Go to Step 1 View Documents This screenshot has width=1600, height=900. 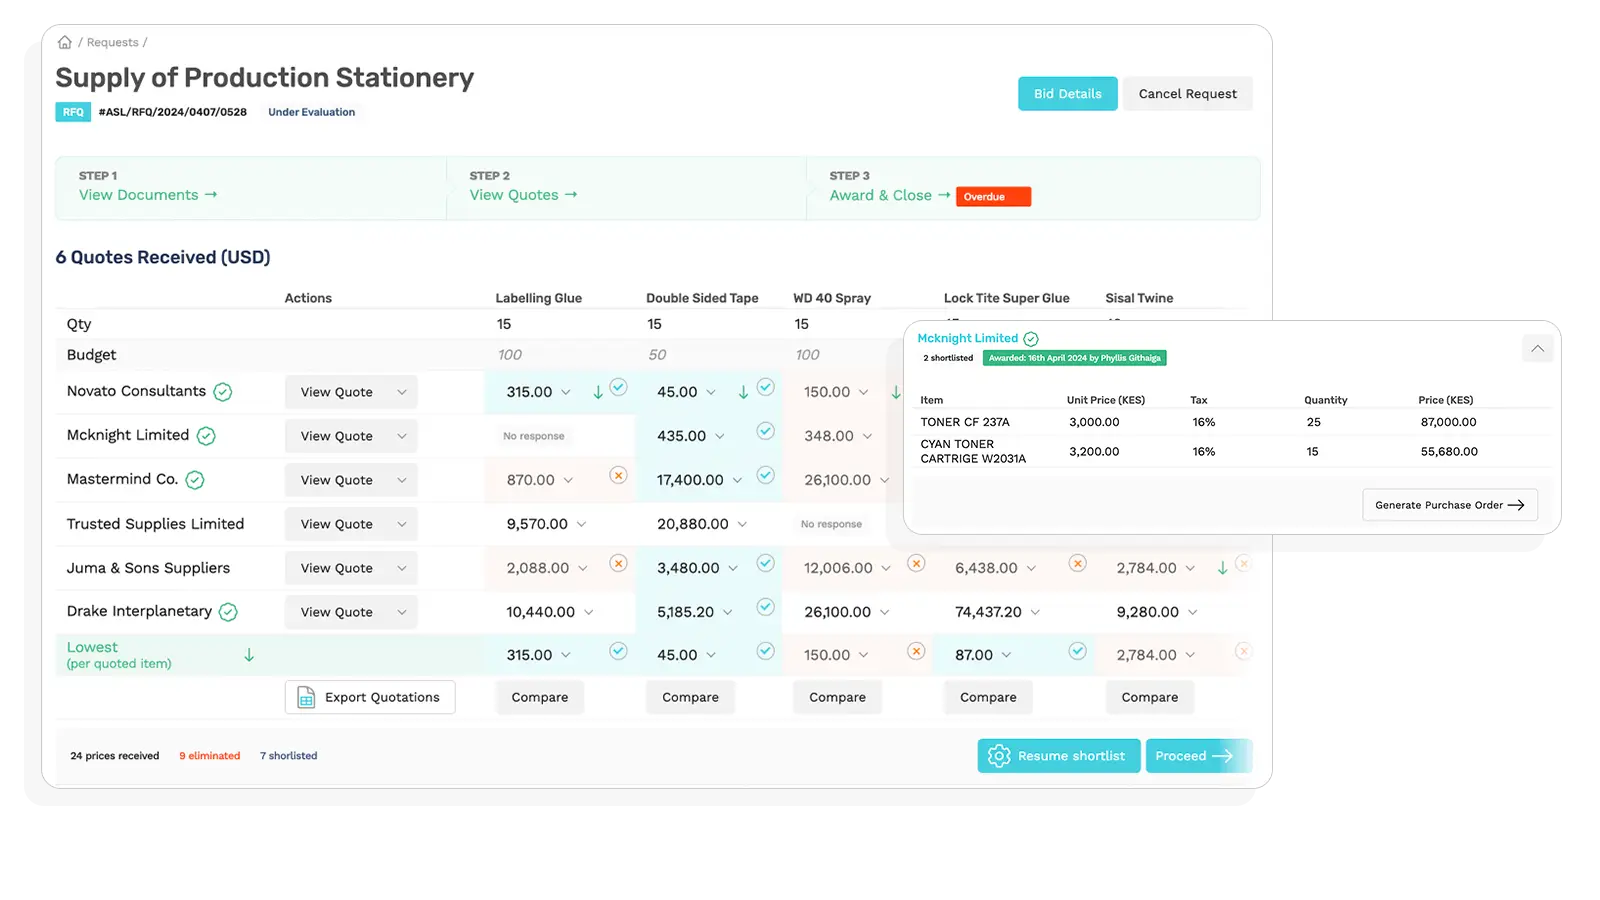pos(148,195)
